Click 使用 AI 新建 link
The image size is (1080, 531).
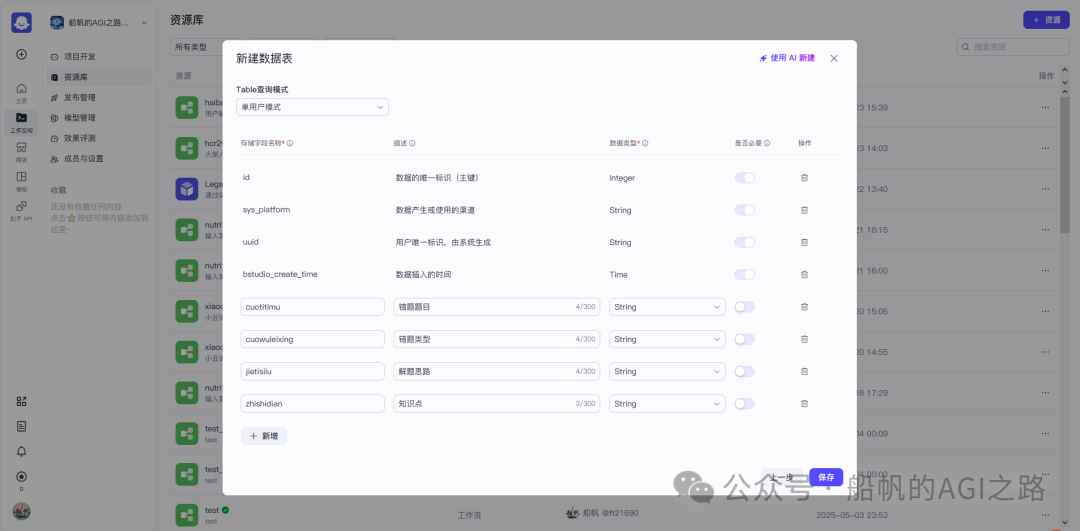click(787, 59)
